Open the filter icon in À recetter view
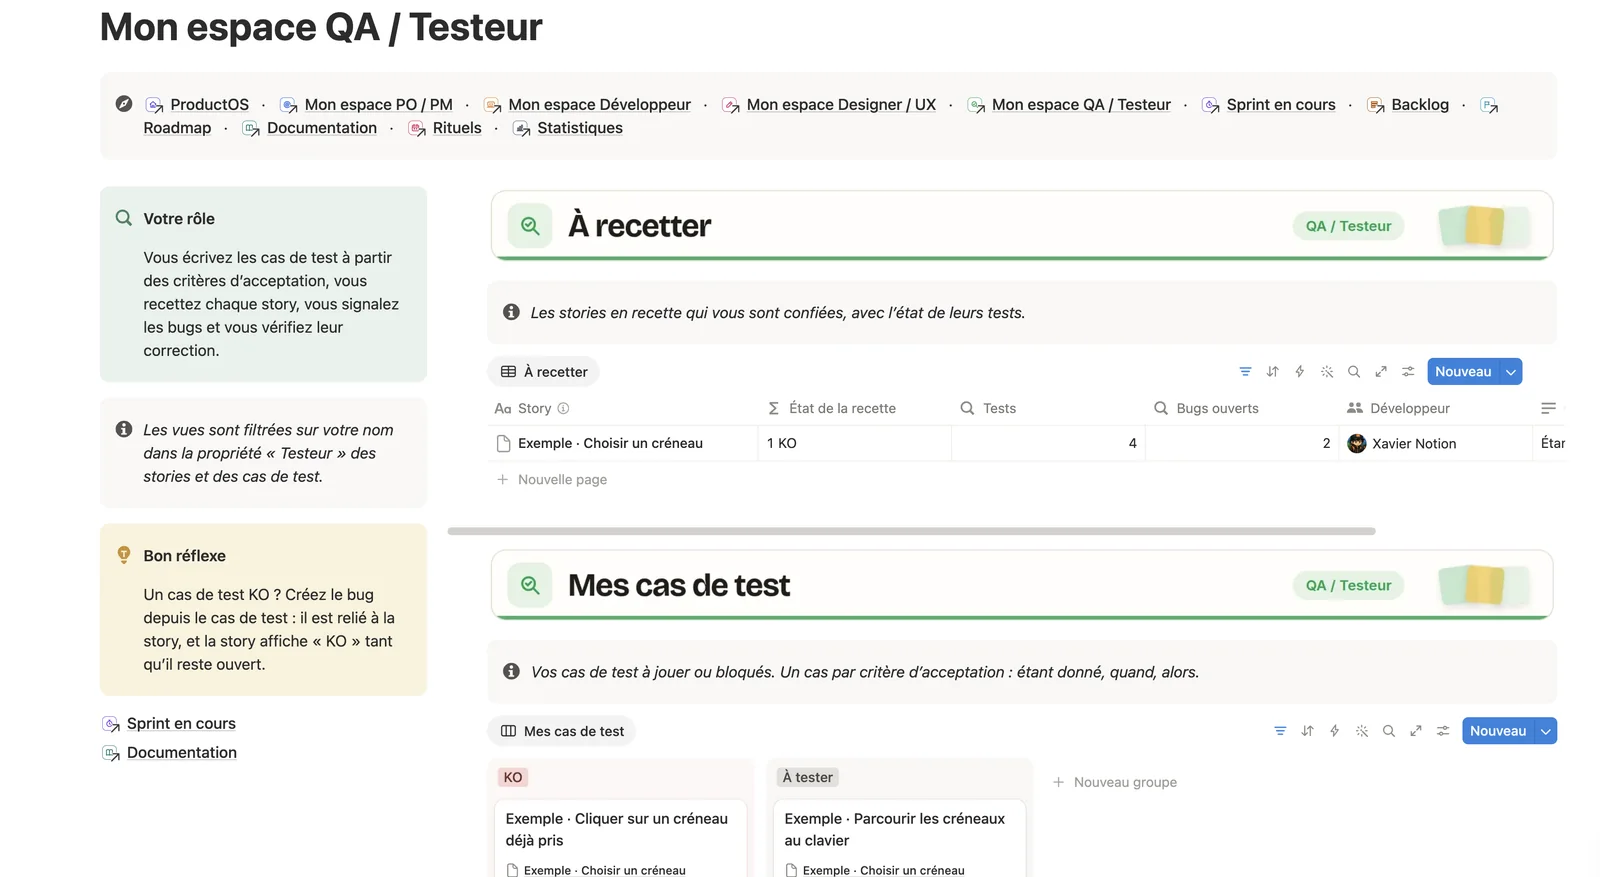The width and height of the screenshot is (1600, 877). 1245,372
